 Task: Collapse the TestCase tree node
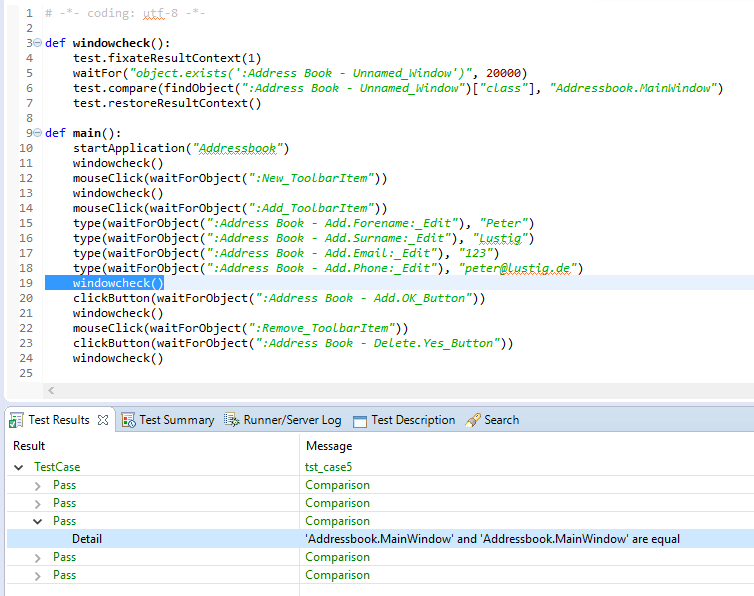19,467
